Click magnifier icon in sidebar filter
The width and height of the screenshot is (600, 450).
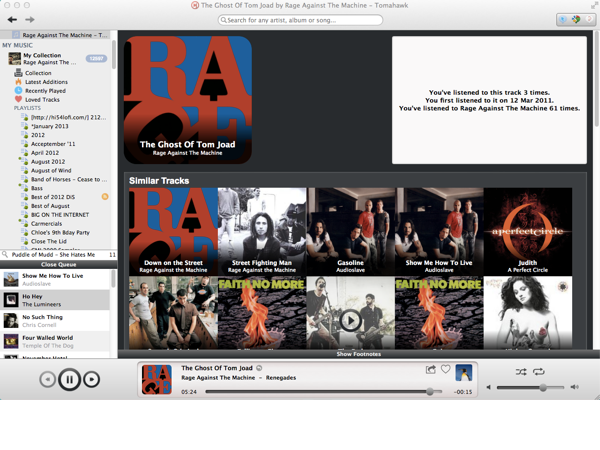[x=5, y=254]
